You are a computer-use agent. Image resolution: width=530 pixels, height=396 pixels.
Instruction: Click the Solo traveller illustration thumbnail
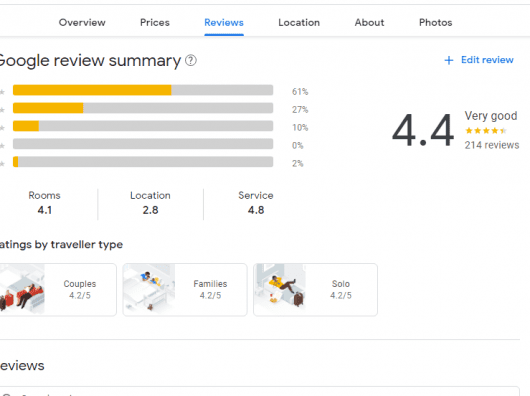280,290
